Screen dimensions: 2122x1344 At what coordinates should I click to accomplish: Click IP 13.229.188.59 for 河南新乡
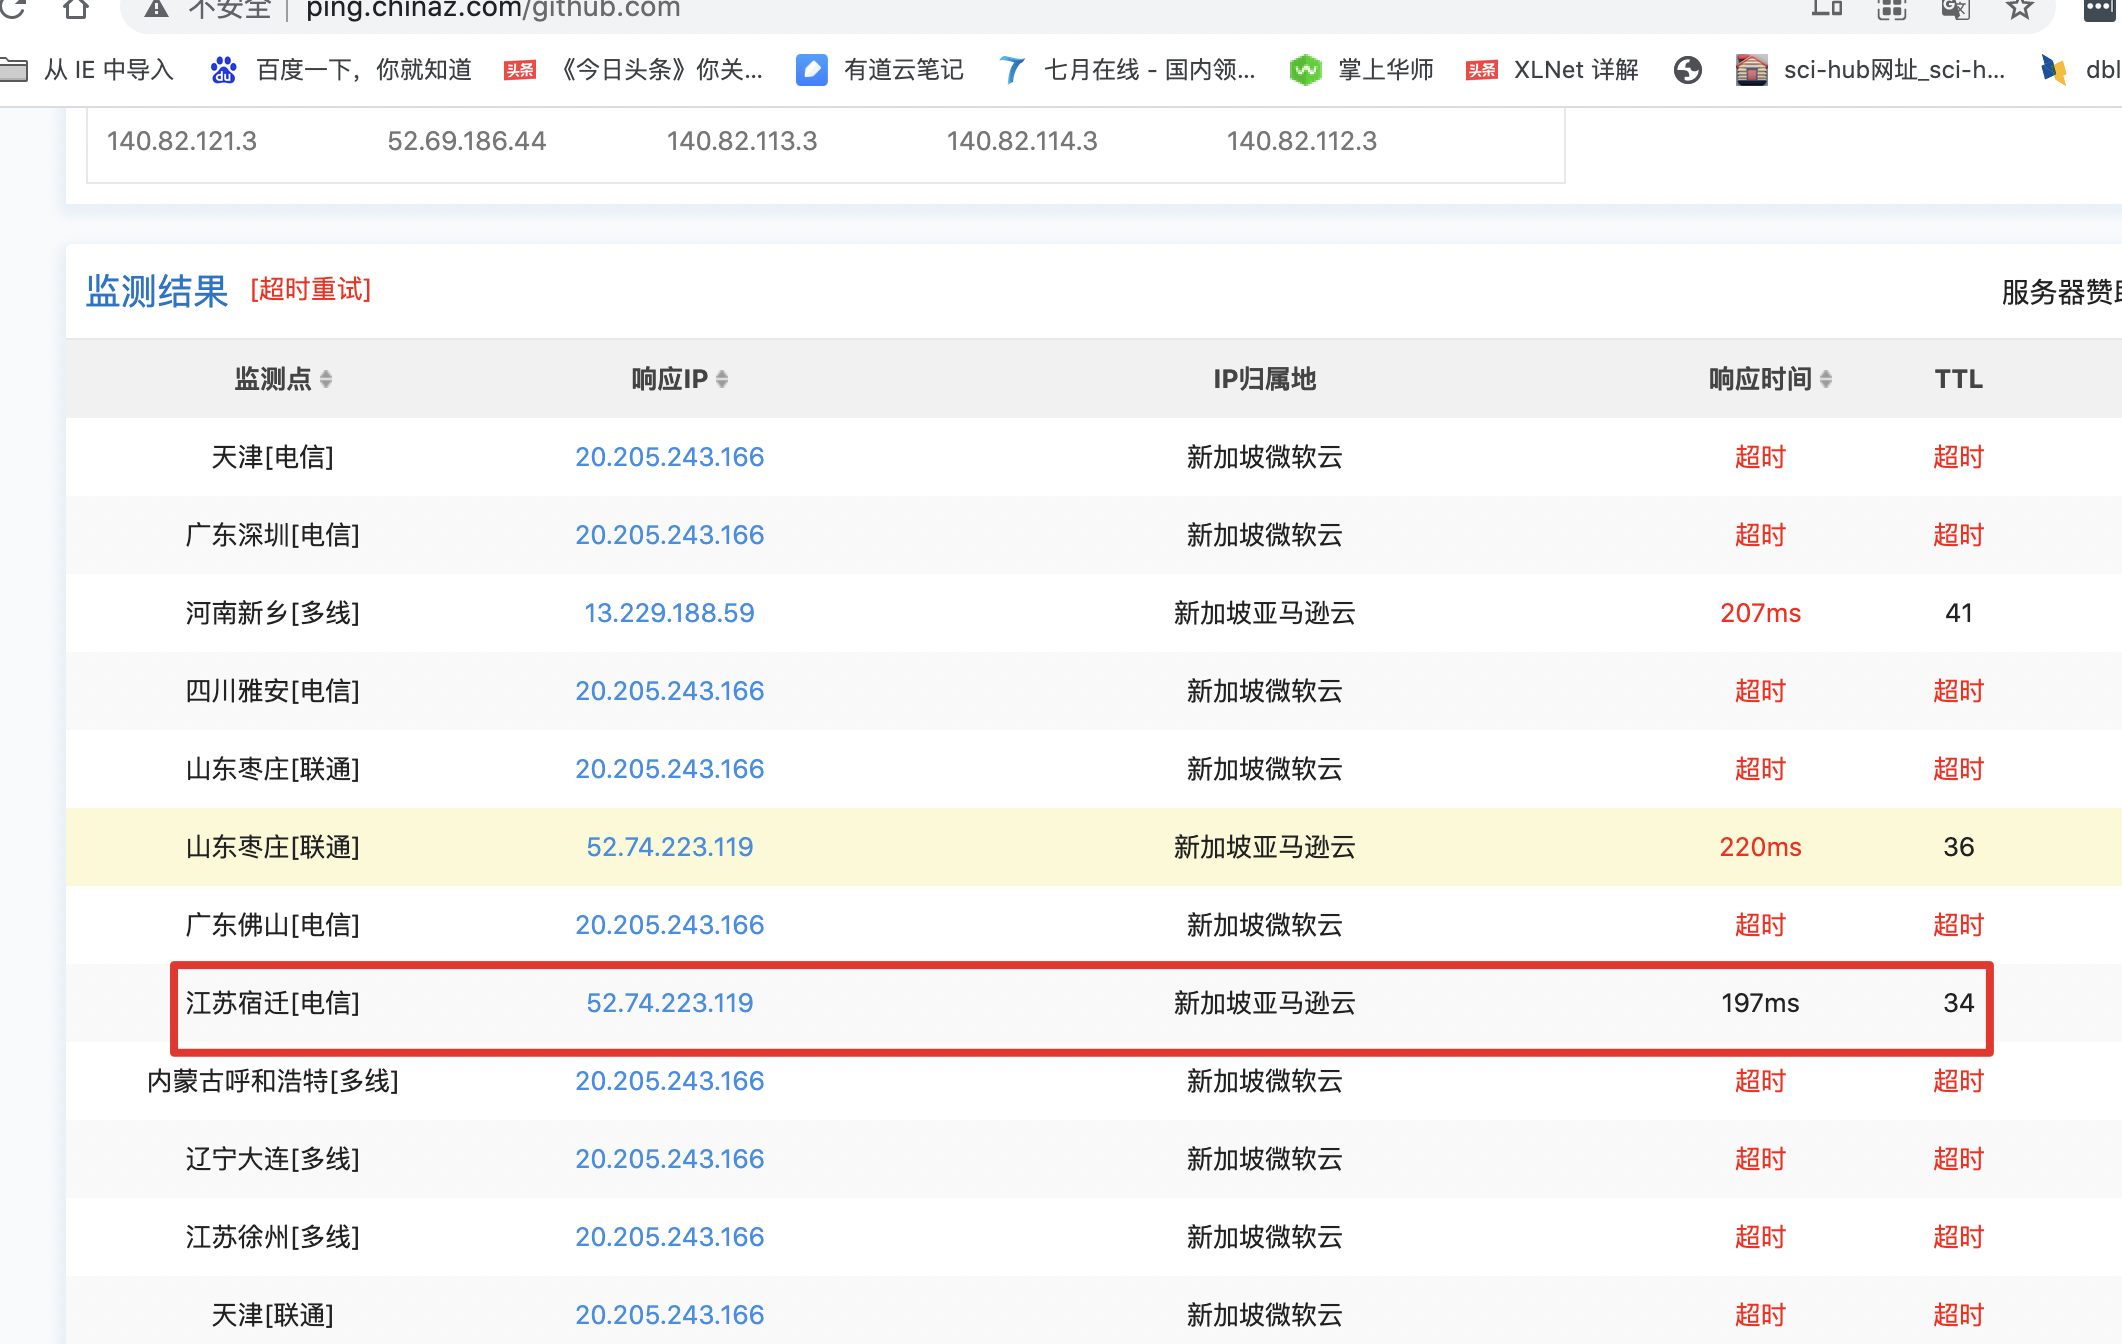tap(669, 613)
